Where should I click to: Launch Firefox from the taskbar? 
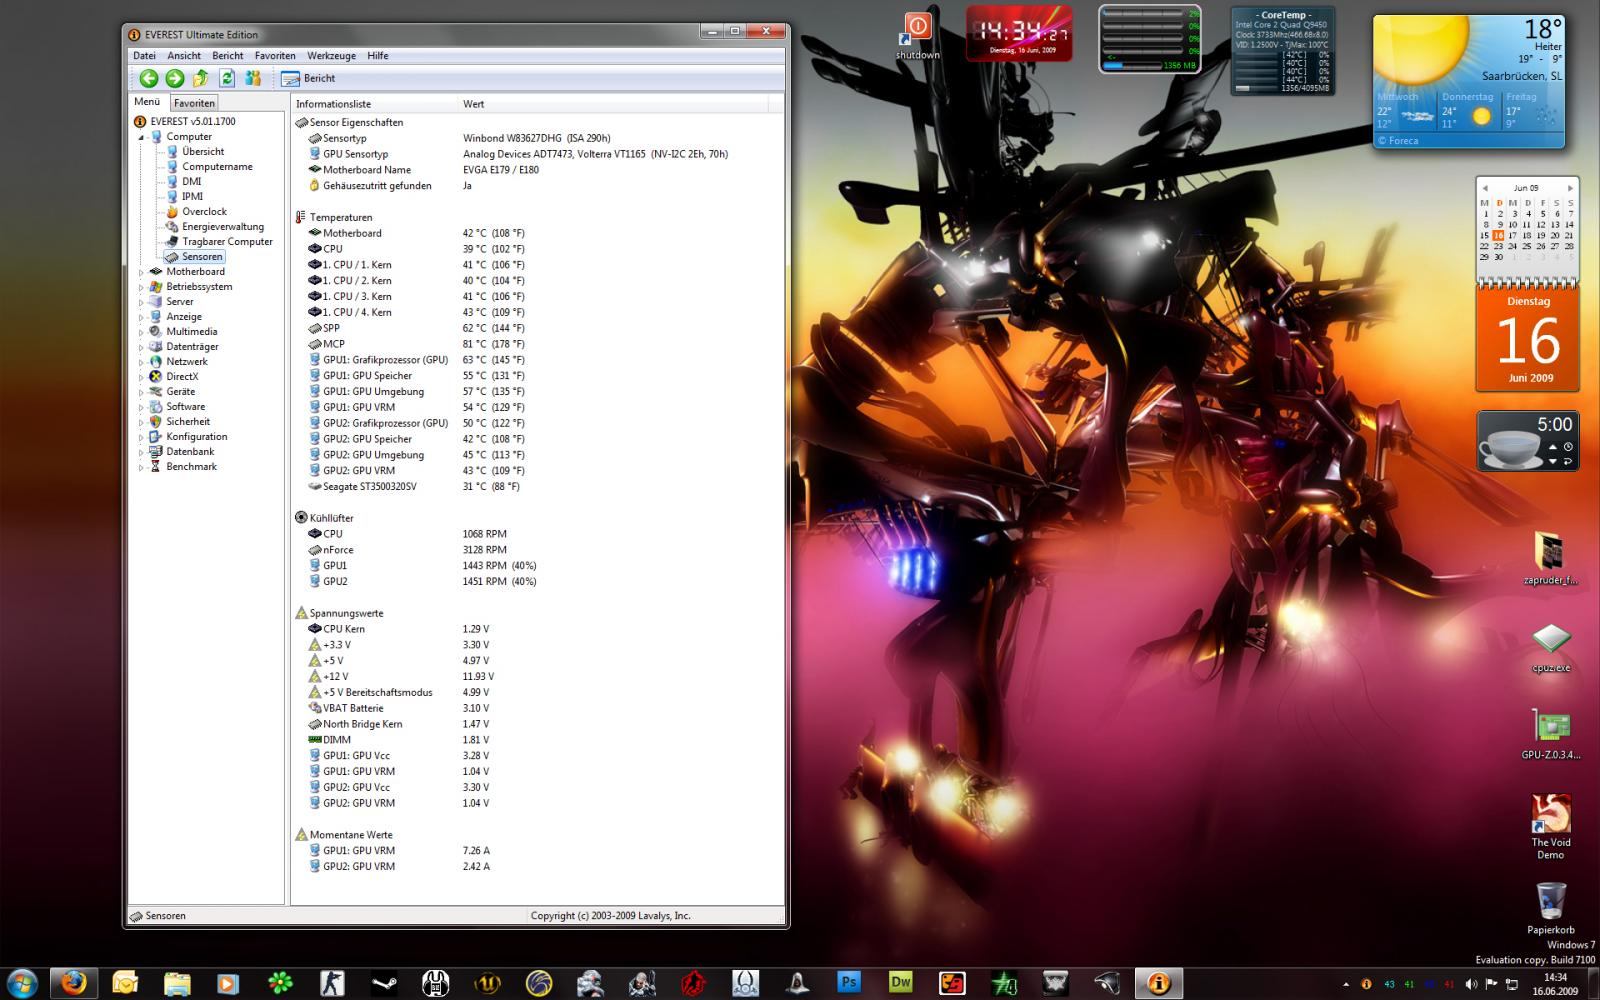[x=75, y=982]
